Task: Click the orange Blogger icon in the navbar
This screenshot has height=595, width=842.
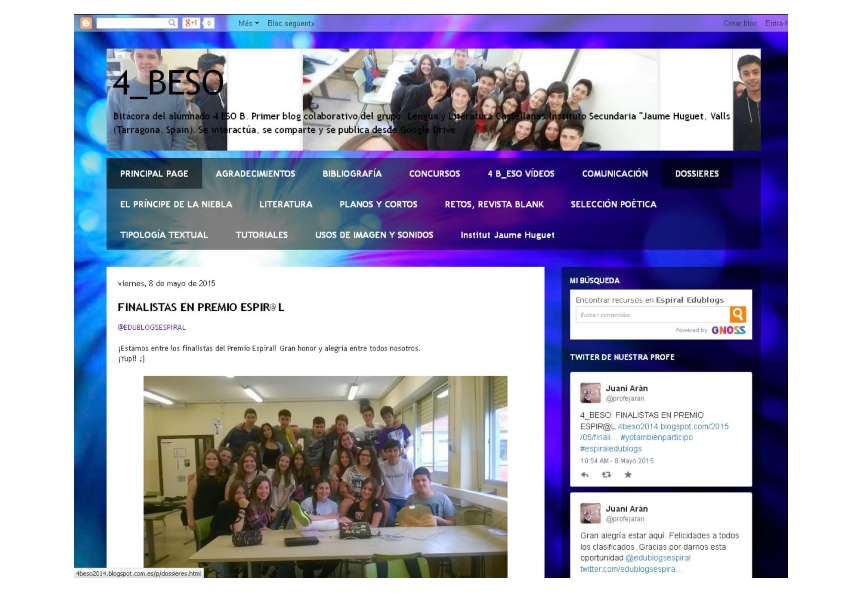Action: coord(87,21)
